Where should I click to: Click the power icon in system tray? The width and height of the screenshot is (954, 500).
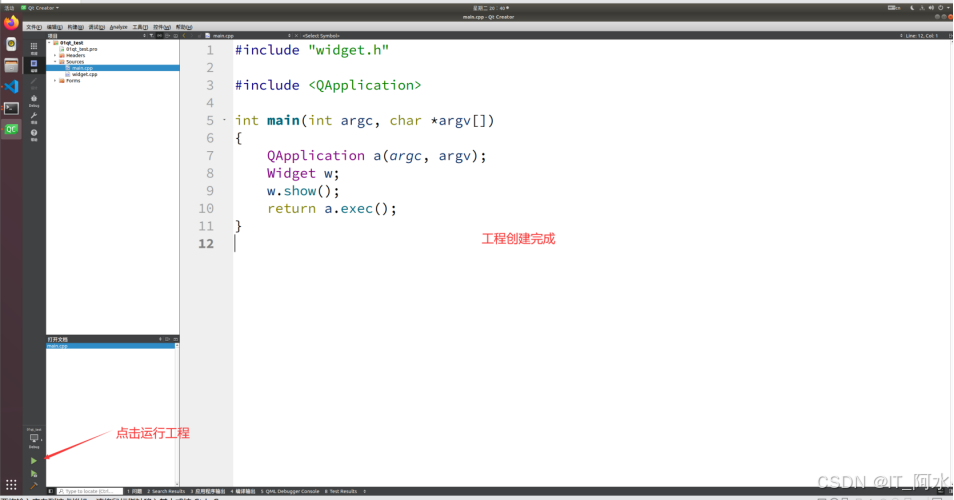941,8
